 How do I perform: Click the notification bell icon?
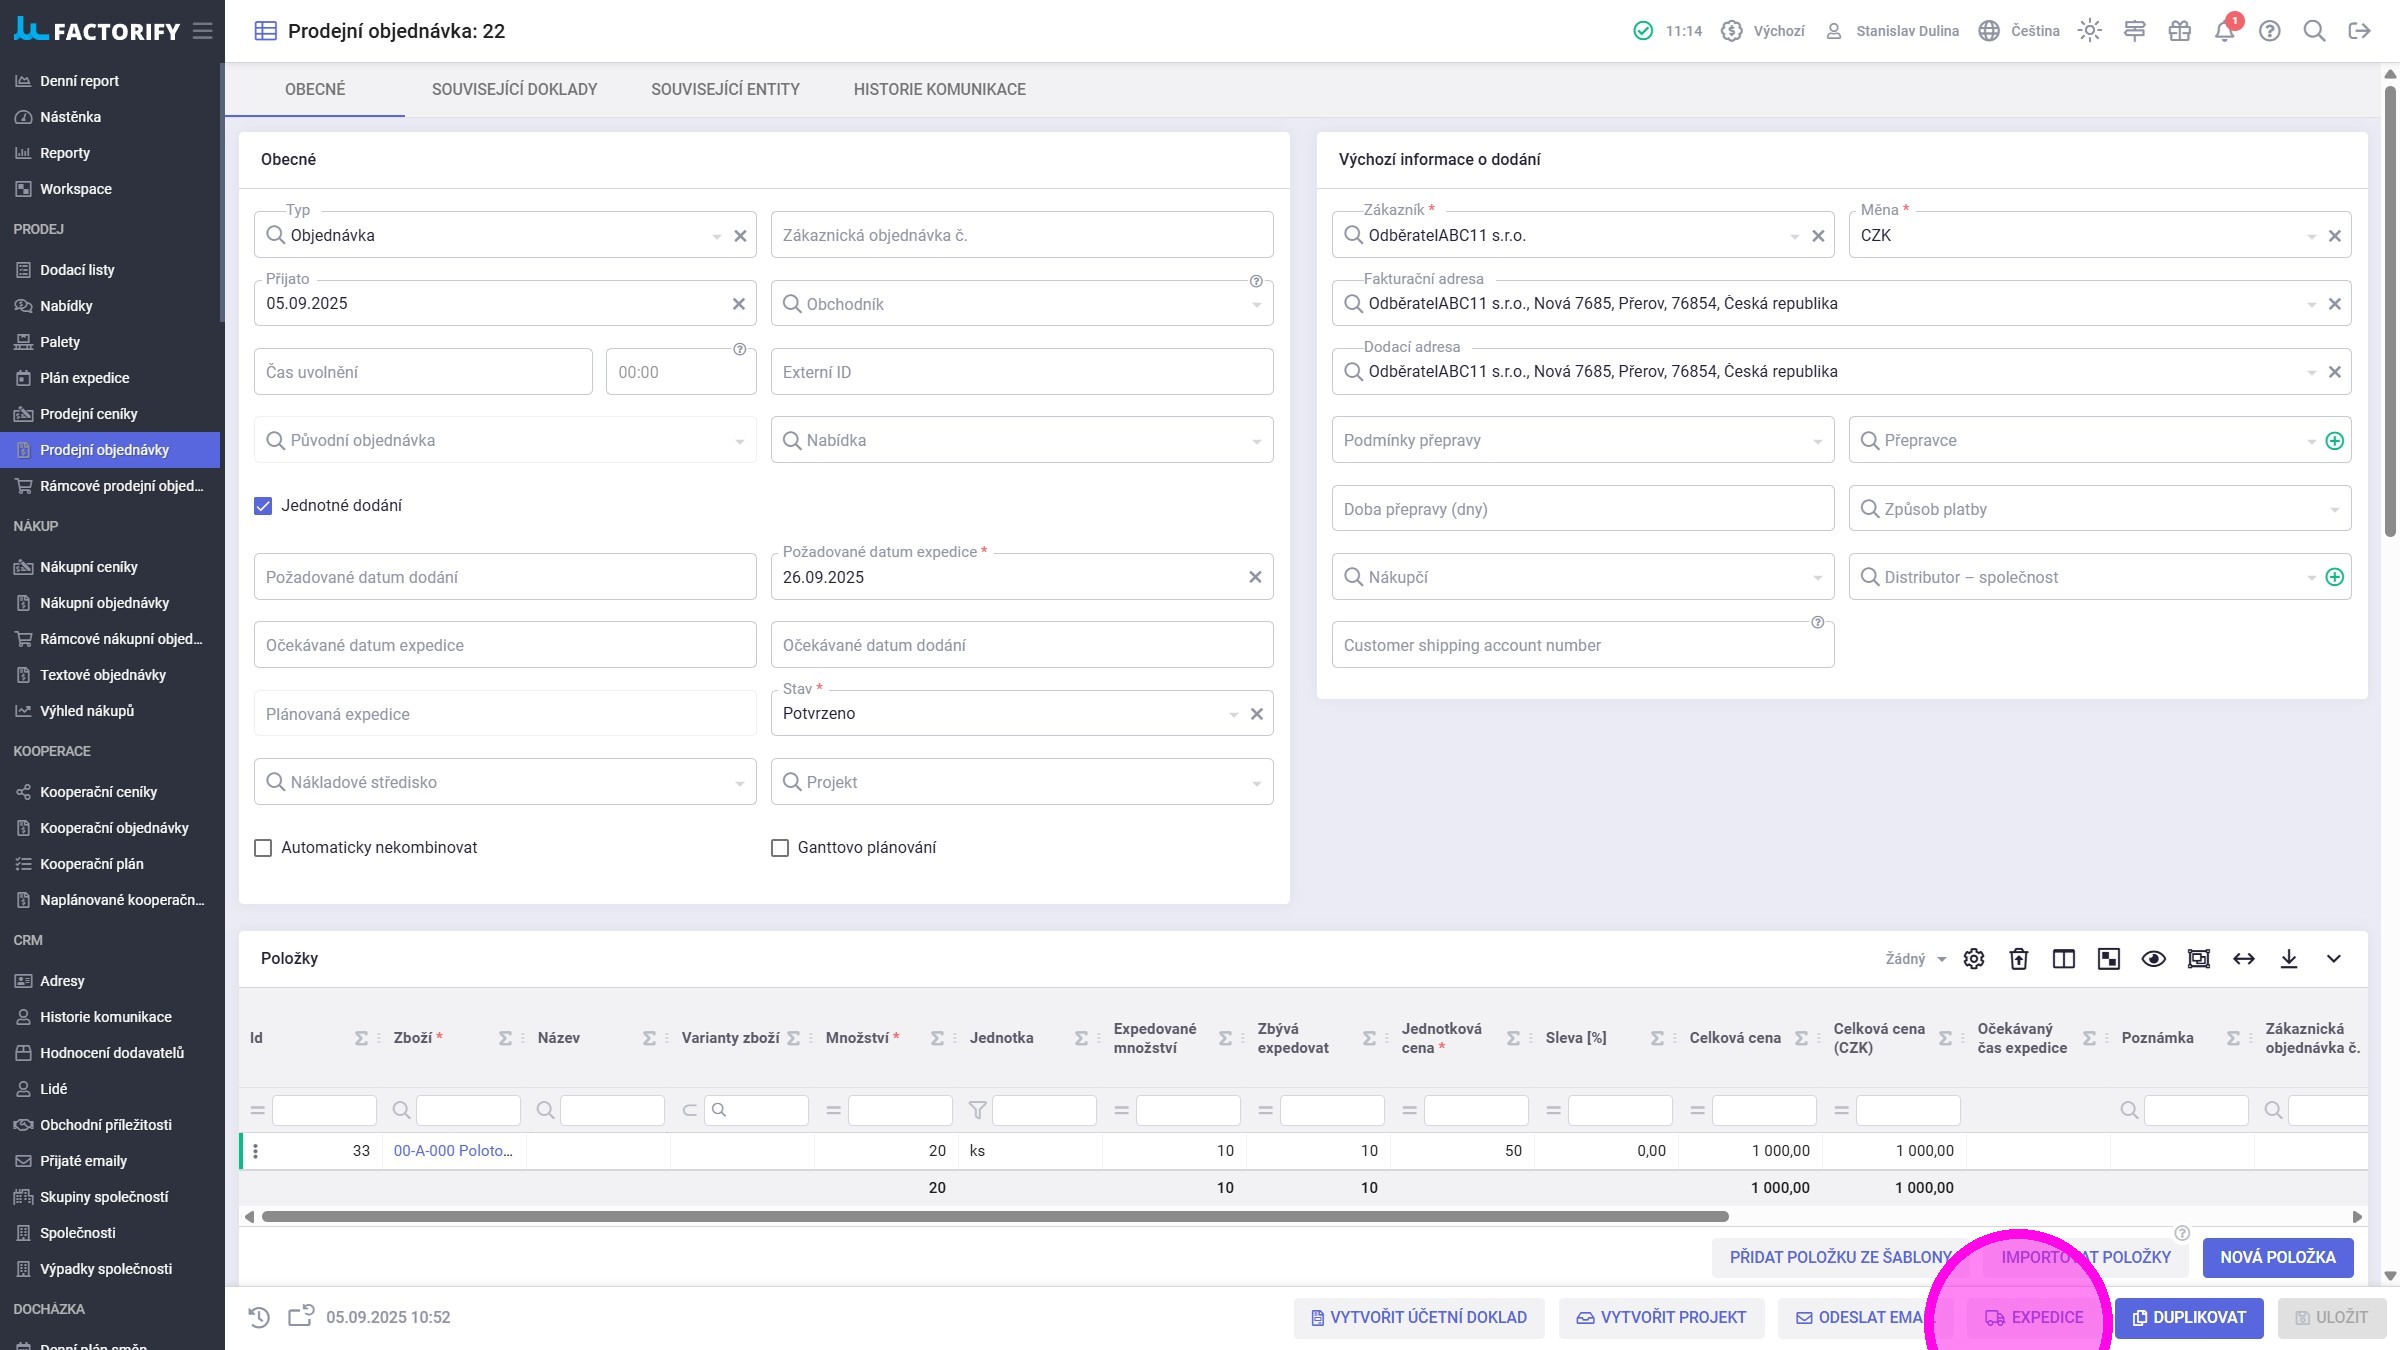pyautogui.click(x=2224, y=32)
